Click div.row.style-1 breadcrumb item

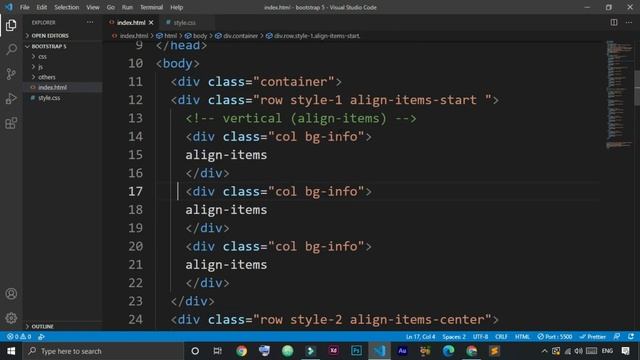tap(313, 36)
